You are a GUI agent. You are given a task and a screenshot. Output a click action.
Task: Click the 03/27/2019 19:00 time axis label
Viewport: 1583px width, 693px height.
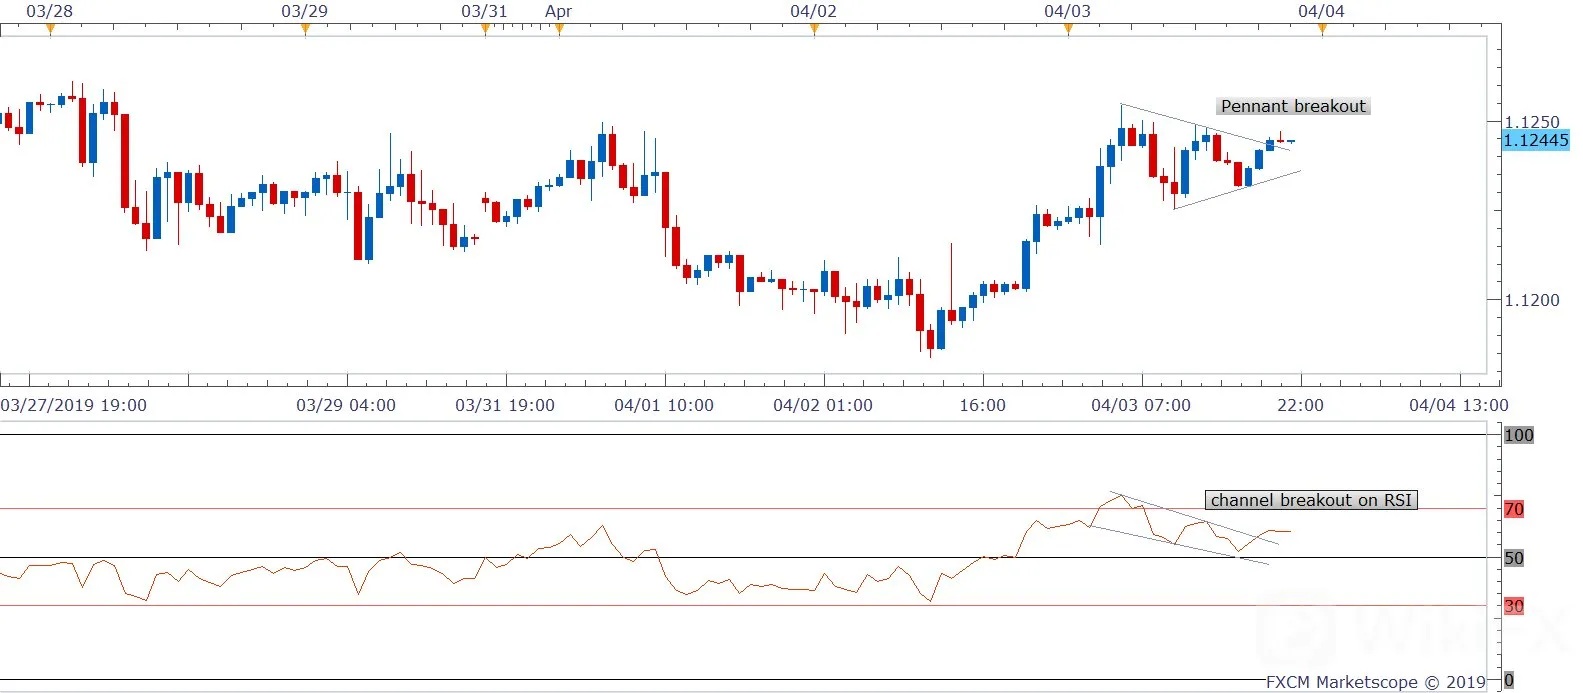[x=74, y=405]
